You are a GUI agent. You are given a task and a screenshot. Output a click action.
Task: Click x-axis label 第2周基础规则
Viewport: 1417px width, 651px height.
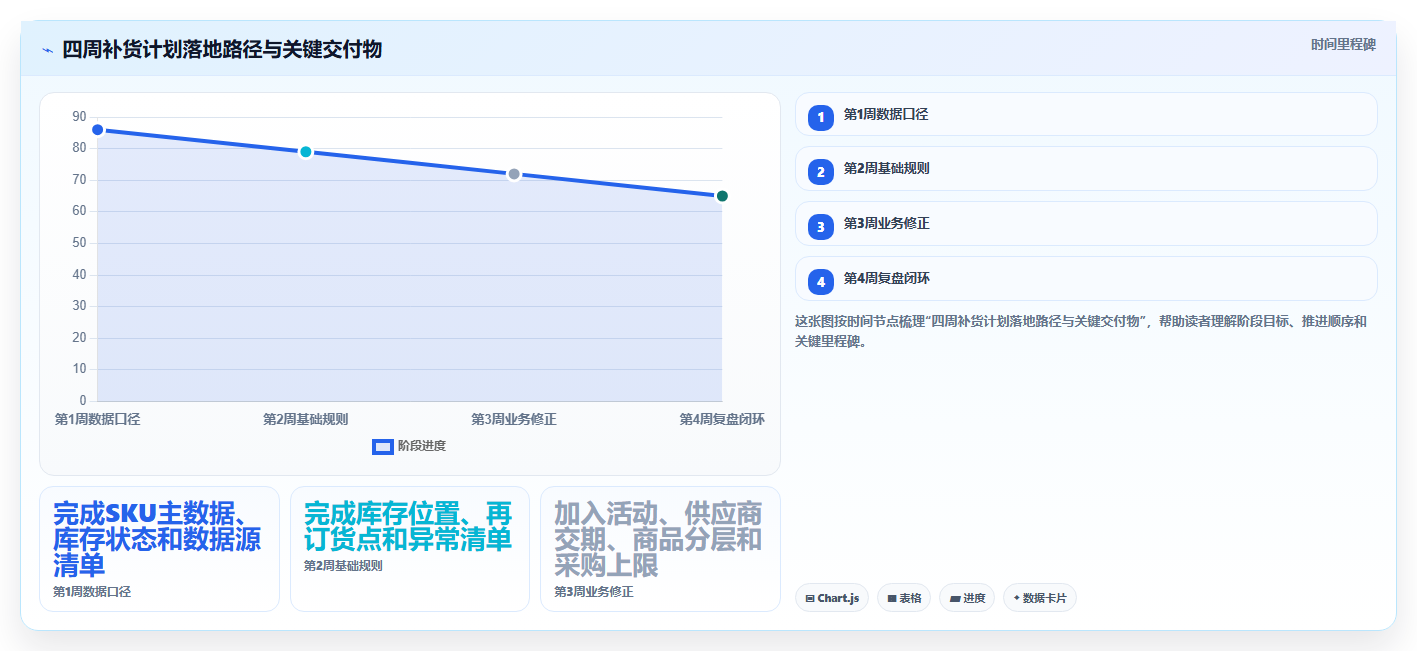(x=306, y=419)
